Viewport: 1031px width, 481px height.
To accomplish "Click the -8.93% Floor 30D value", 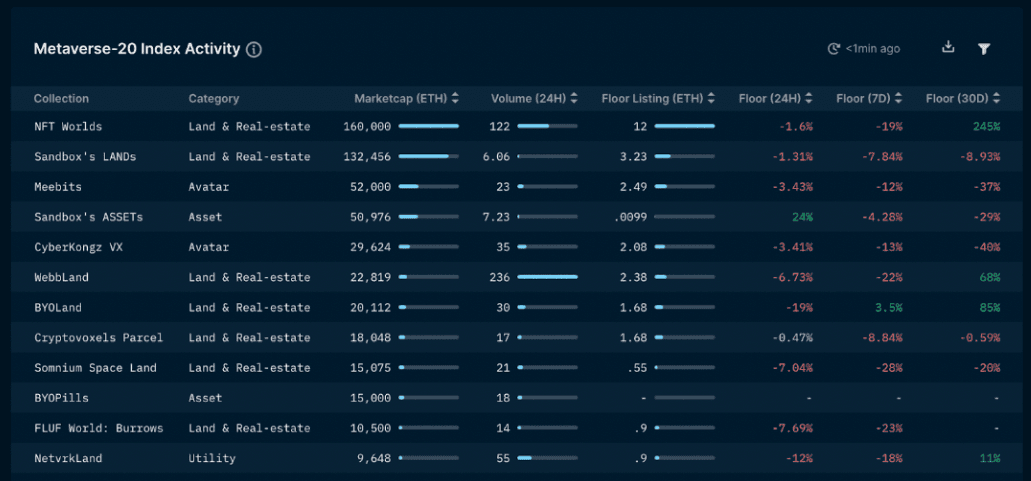I will click(980, 156).
